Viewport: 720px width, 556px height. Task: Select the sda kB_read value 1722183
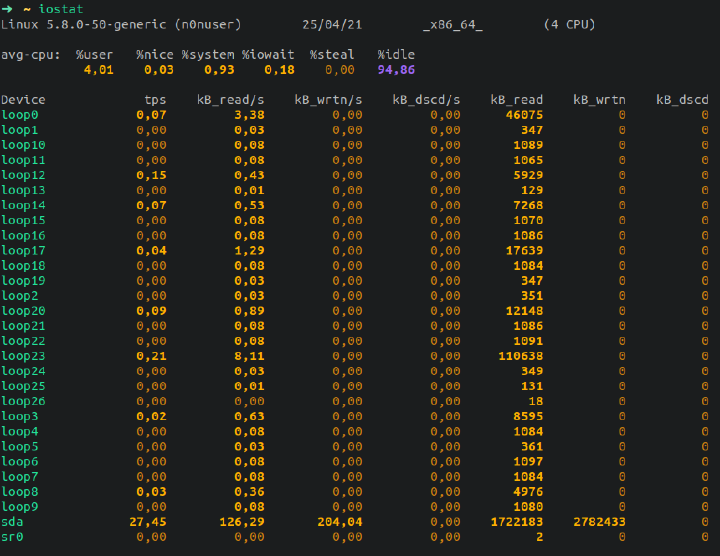(517, 522)
